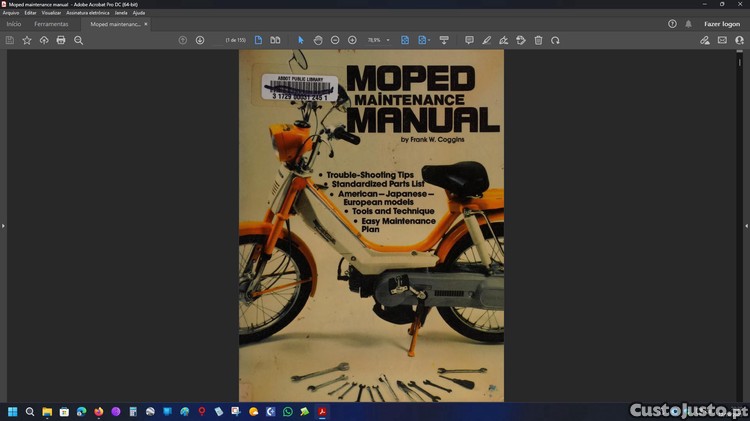
Task: Go to next page arrow
Action: tap(200, 40)
